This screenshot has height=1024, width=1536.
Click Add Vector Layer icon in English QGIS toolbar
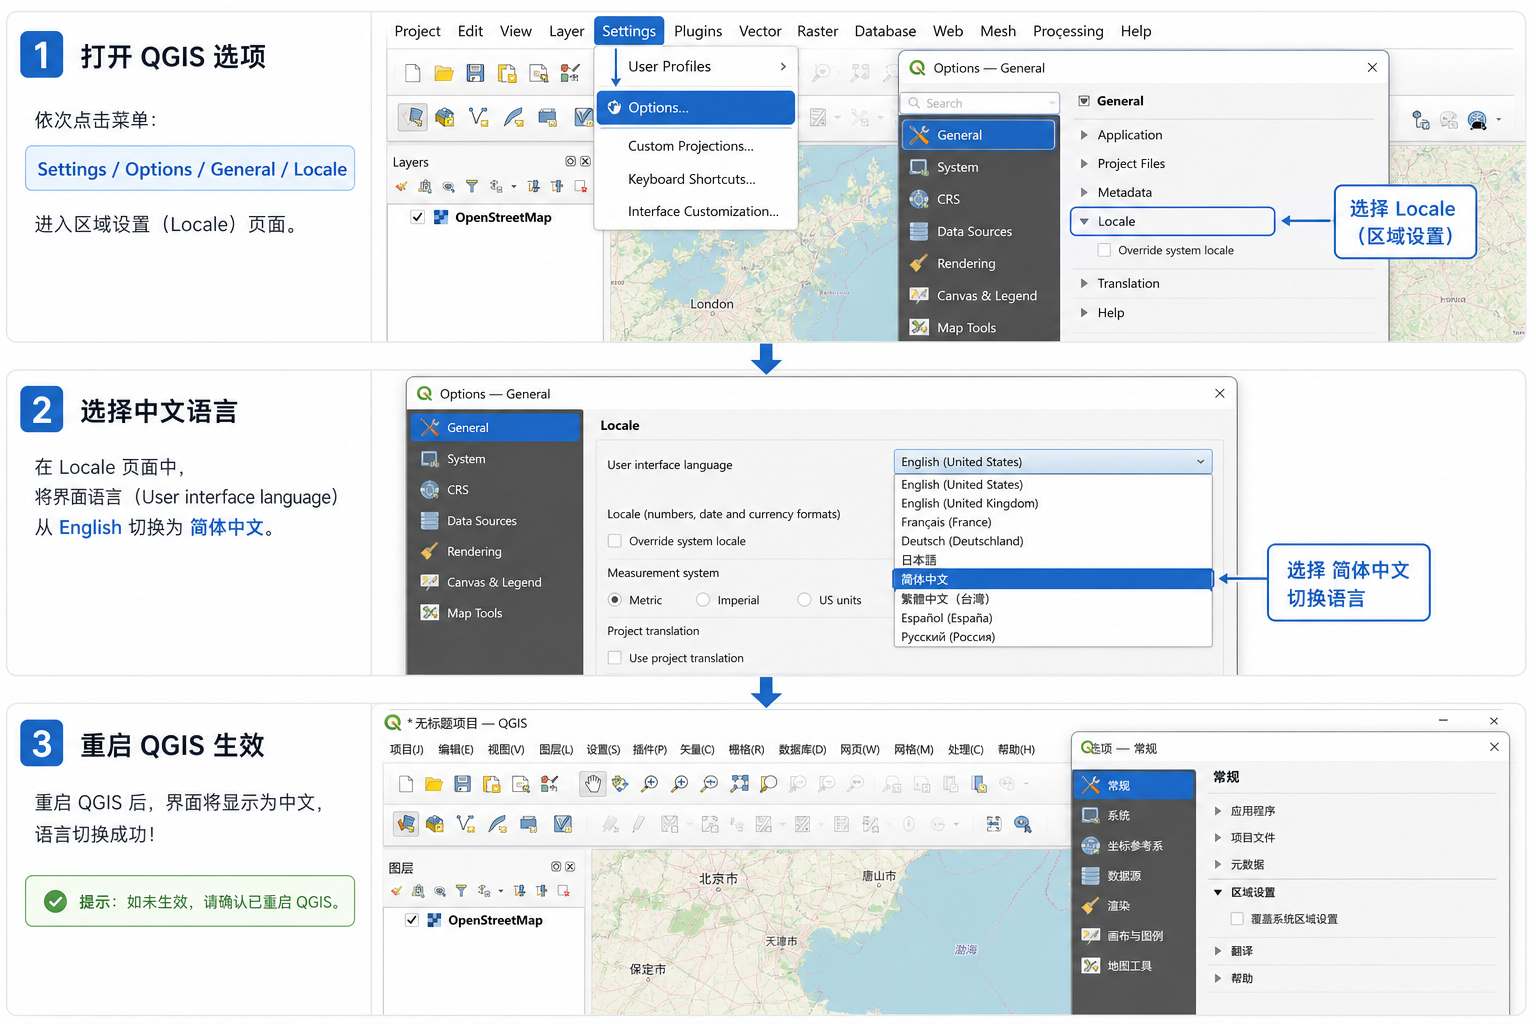point(479,118)
